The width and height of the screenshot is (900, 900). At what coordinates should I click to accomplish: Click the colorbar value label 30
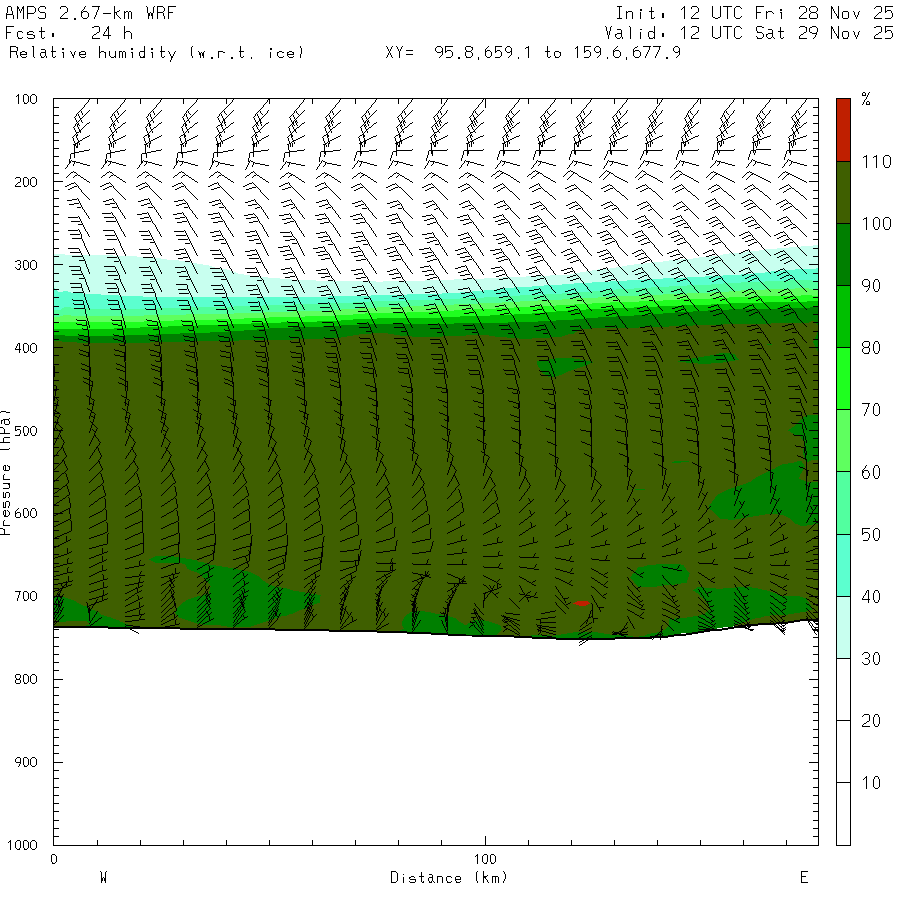click(871, 658)
